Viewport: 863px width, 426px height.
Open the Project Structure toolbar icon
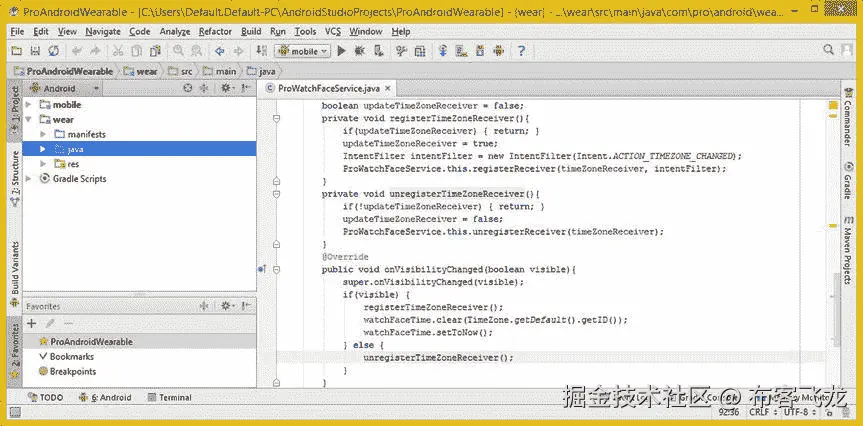pyautogui.click(x=420, y=51)
